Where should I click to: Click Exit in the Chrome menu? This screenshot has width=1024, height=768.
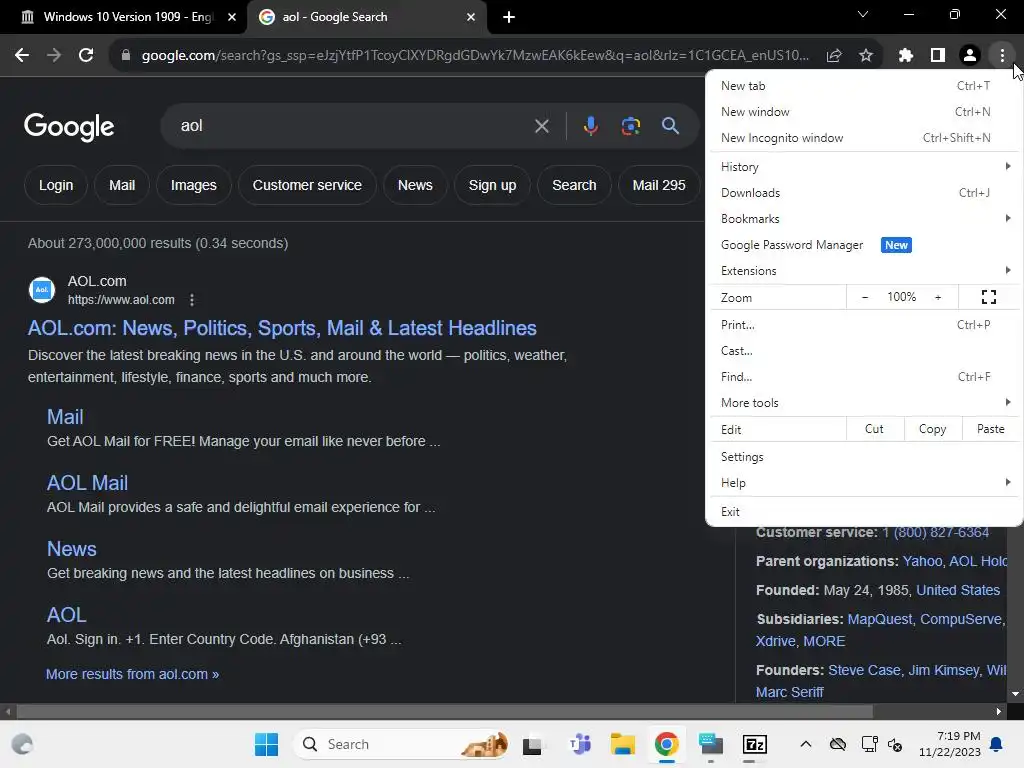pyautogui.click(x=865, y=511)
